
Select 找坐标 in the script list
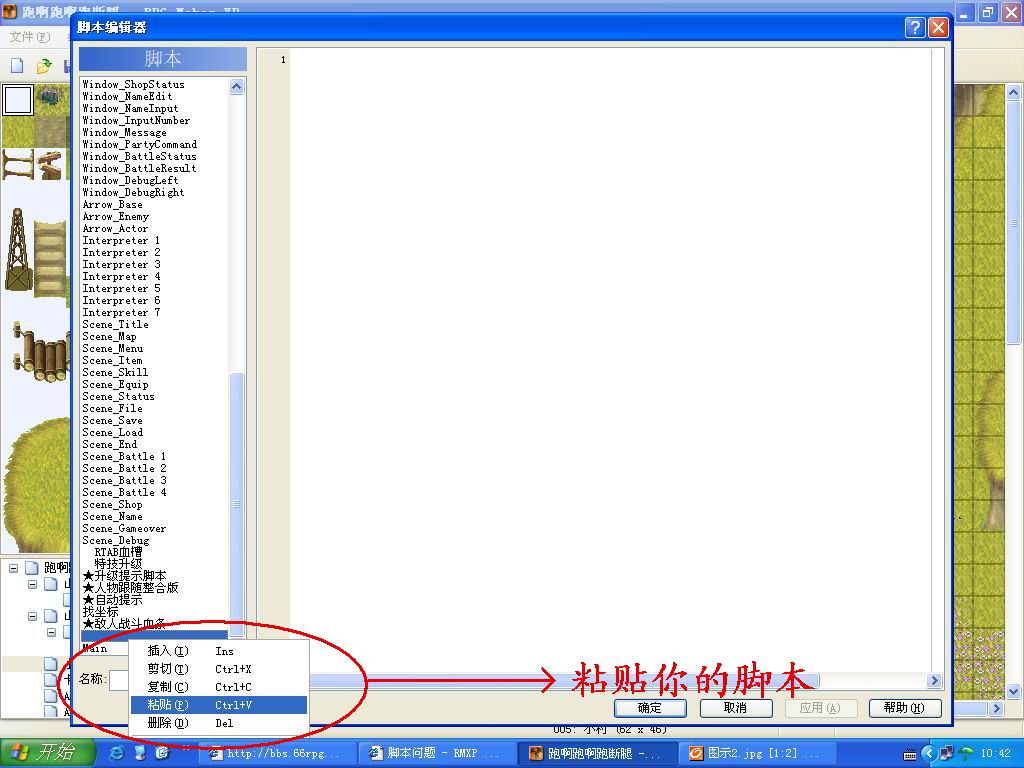[101, 612]
